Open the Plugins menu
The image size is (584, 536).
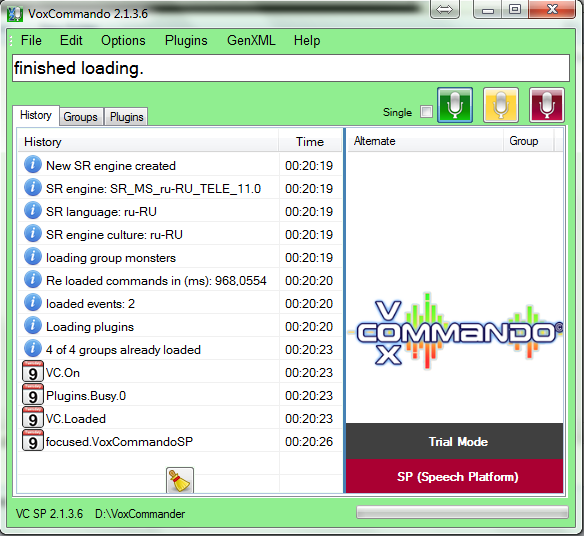point(186,41)
